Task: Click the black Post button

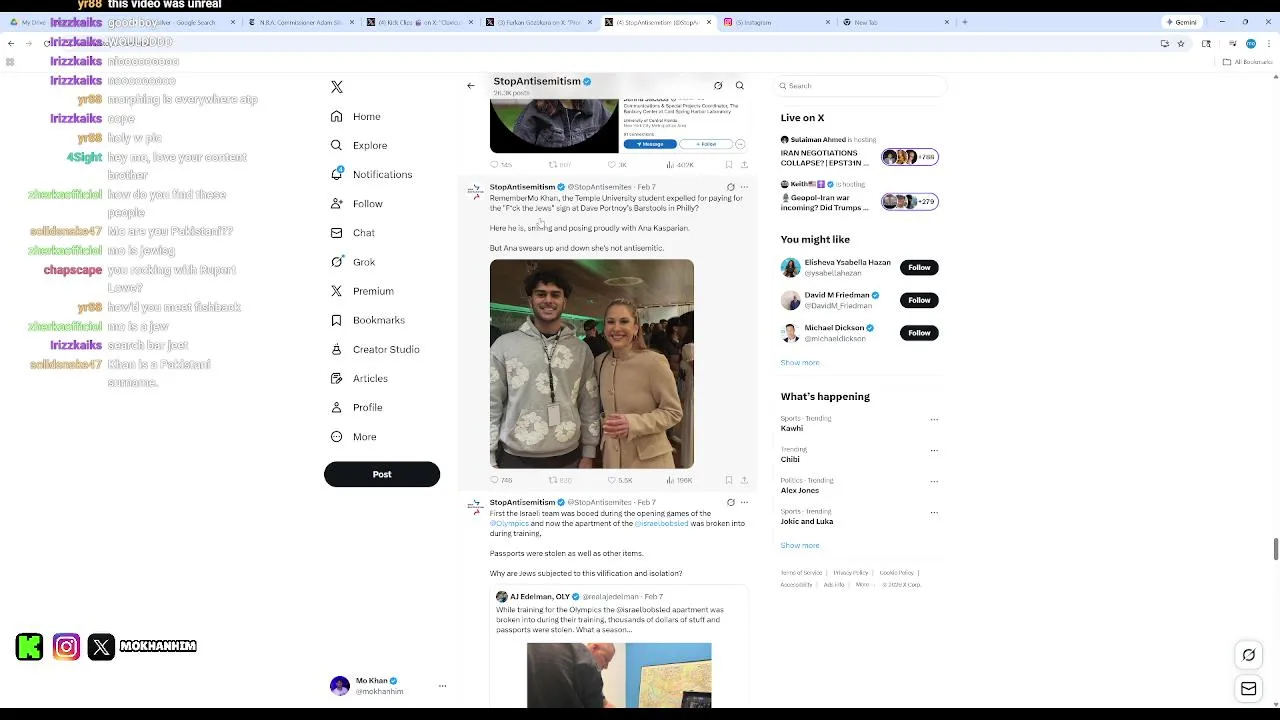Action: (x=382, y=474)
